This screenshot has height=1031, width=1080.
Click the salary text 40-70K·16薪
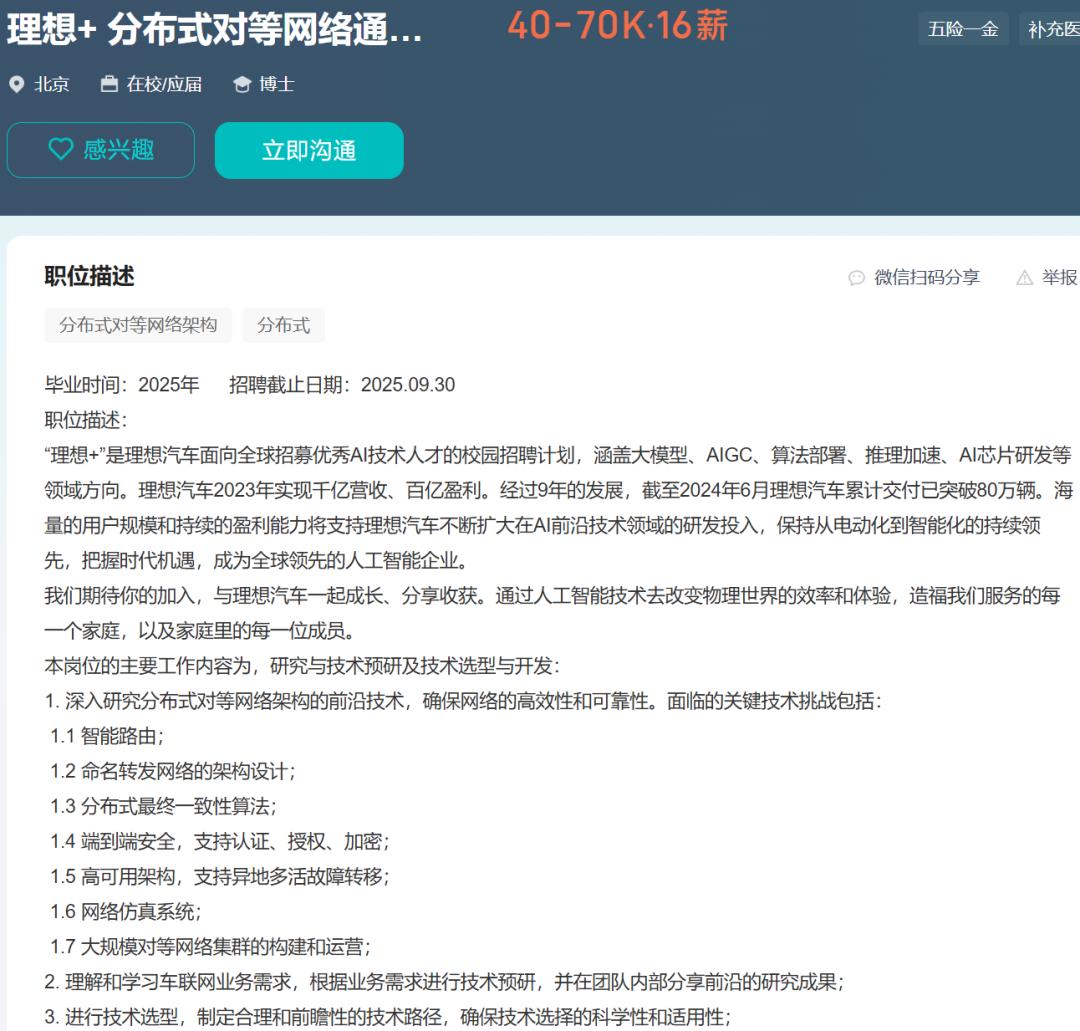617,26
